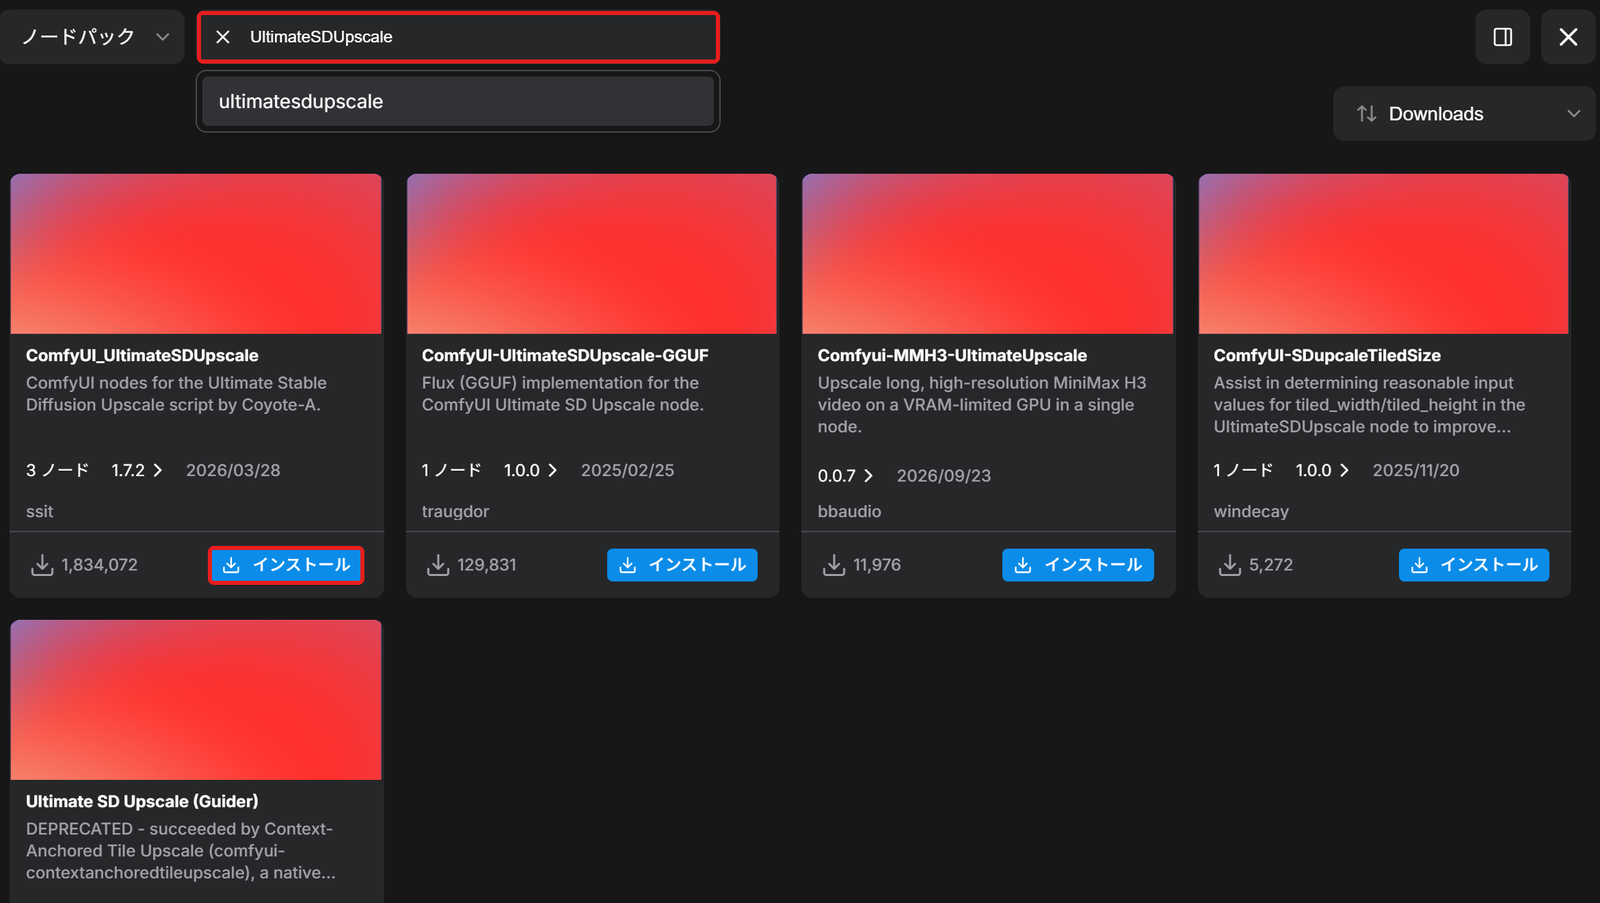Click the 2025/11/20 date text
The image size is (1600, 903).
[x=1416, y=470]
